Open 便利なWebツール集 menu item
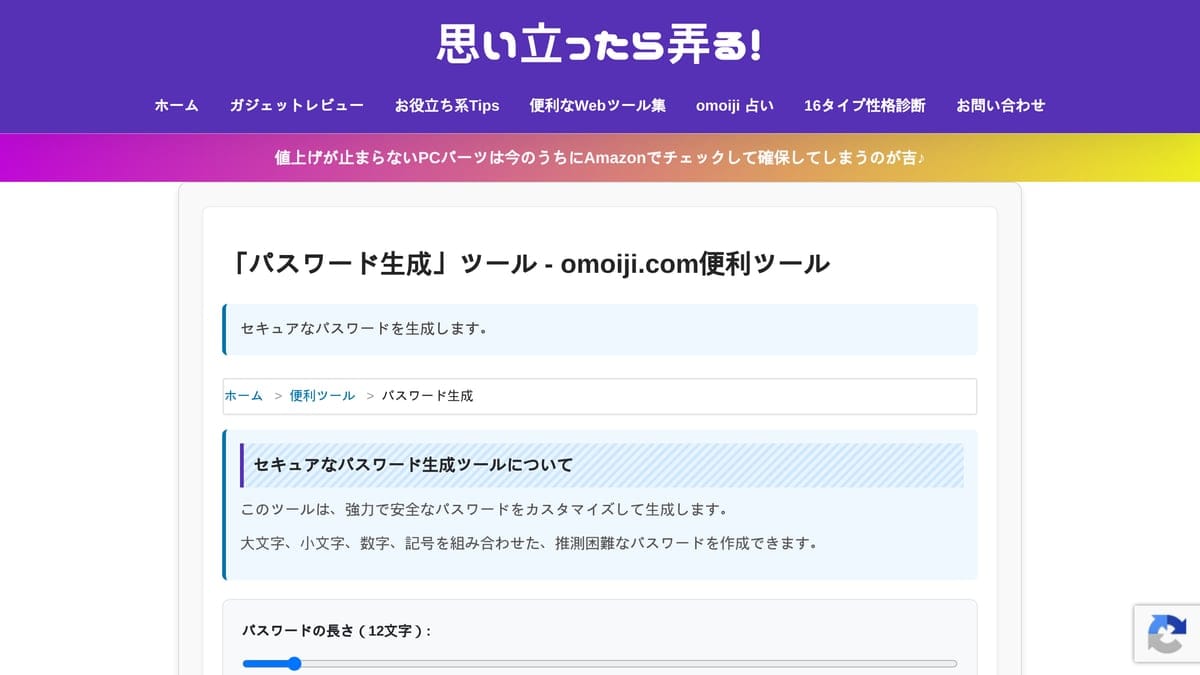 (x=598, y=105)
